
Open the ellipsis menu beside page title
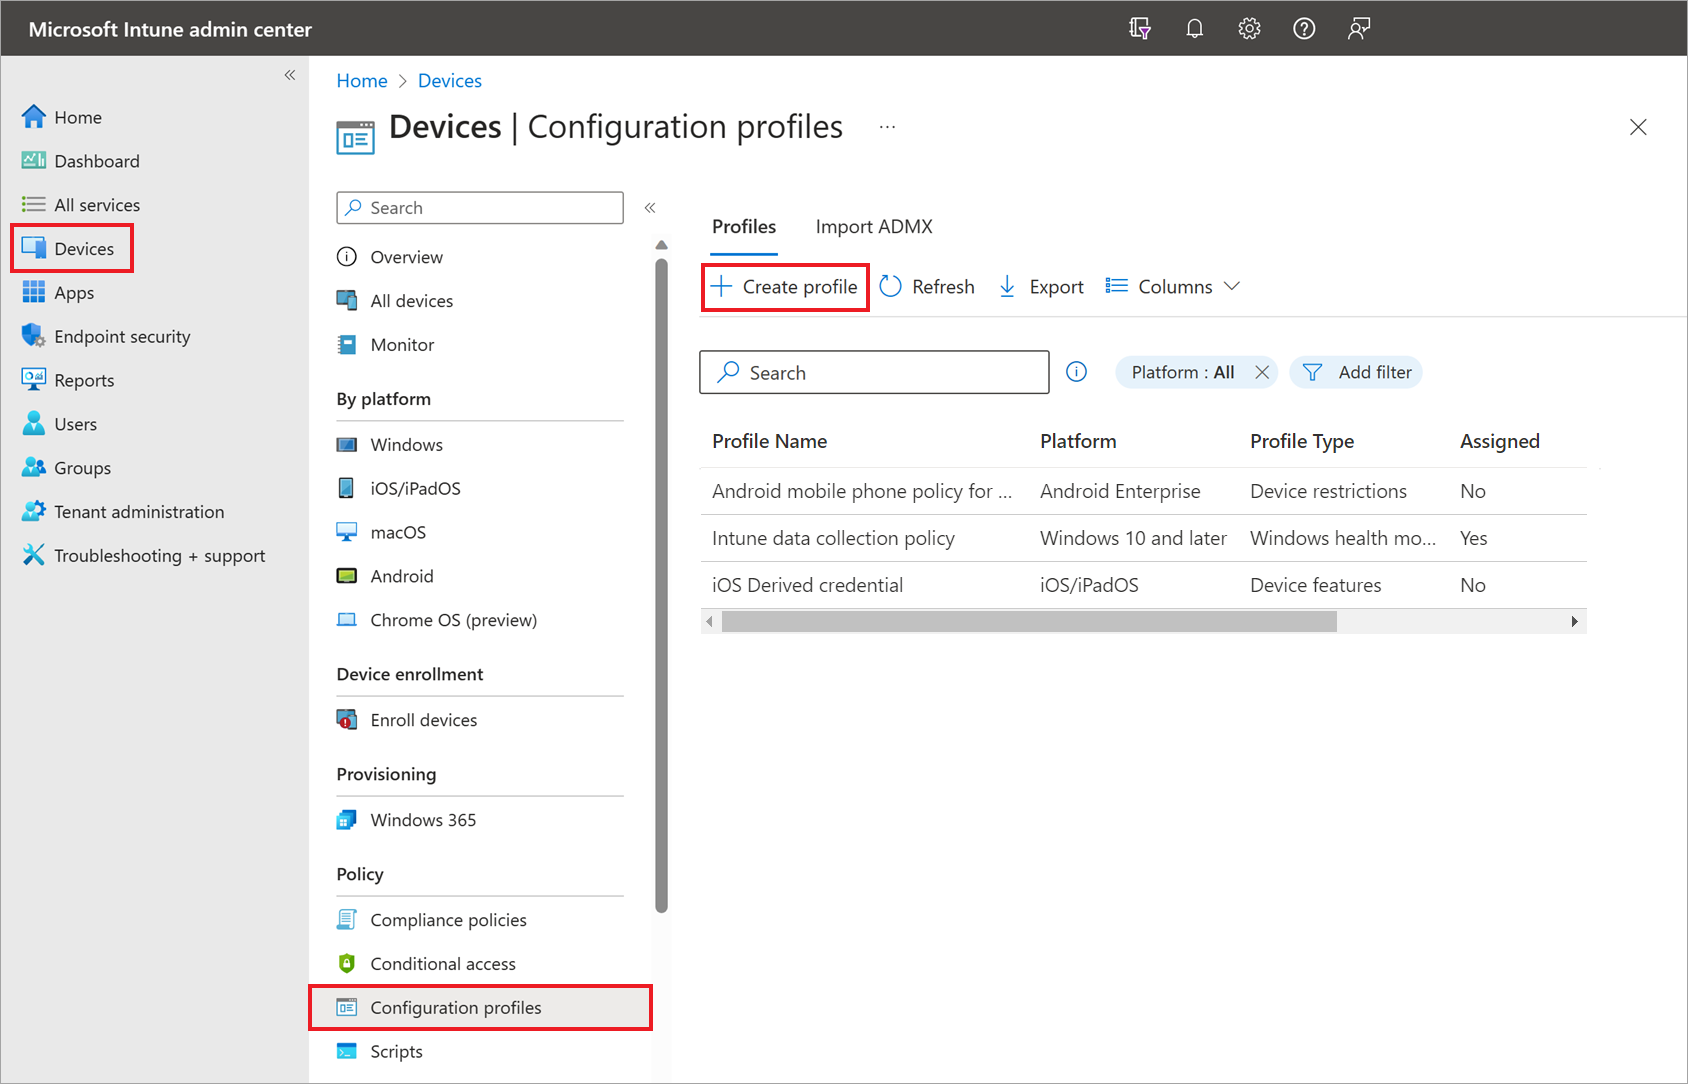click(887, 127)
